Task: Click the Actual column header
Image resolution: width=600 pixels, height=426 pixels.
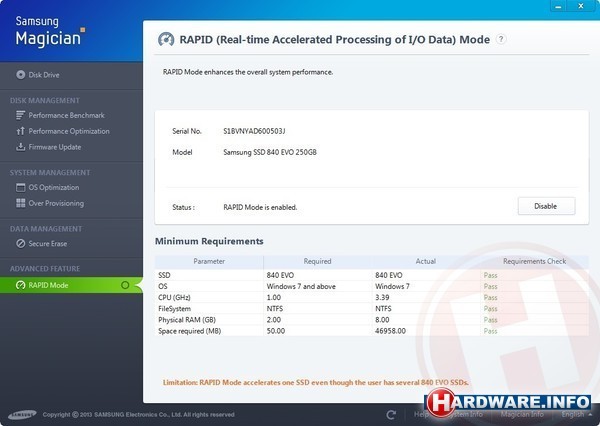Action: click(x=426, y=261)
